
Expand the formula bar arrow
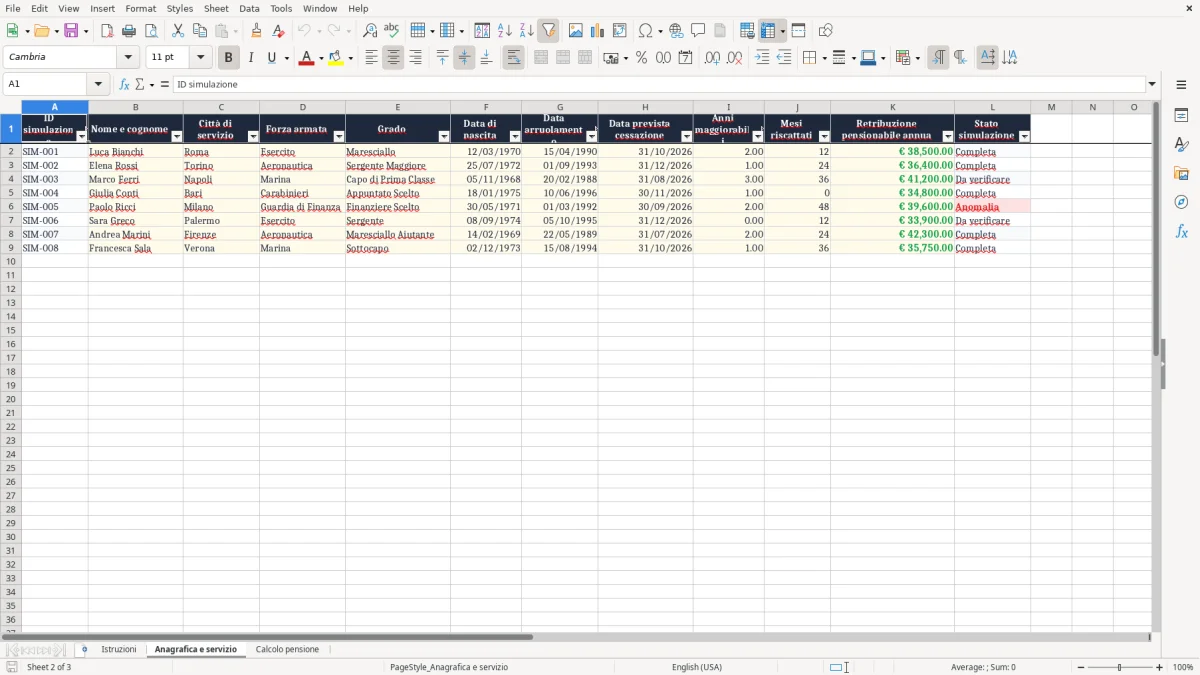coord(1152,84)
